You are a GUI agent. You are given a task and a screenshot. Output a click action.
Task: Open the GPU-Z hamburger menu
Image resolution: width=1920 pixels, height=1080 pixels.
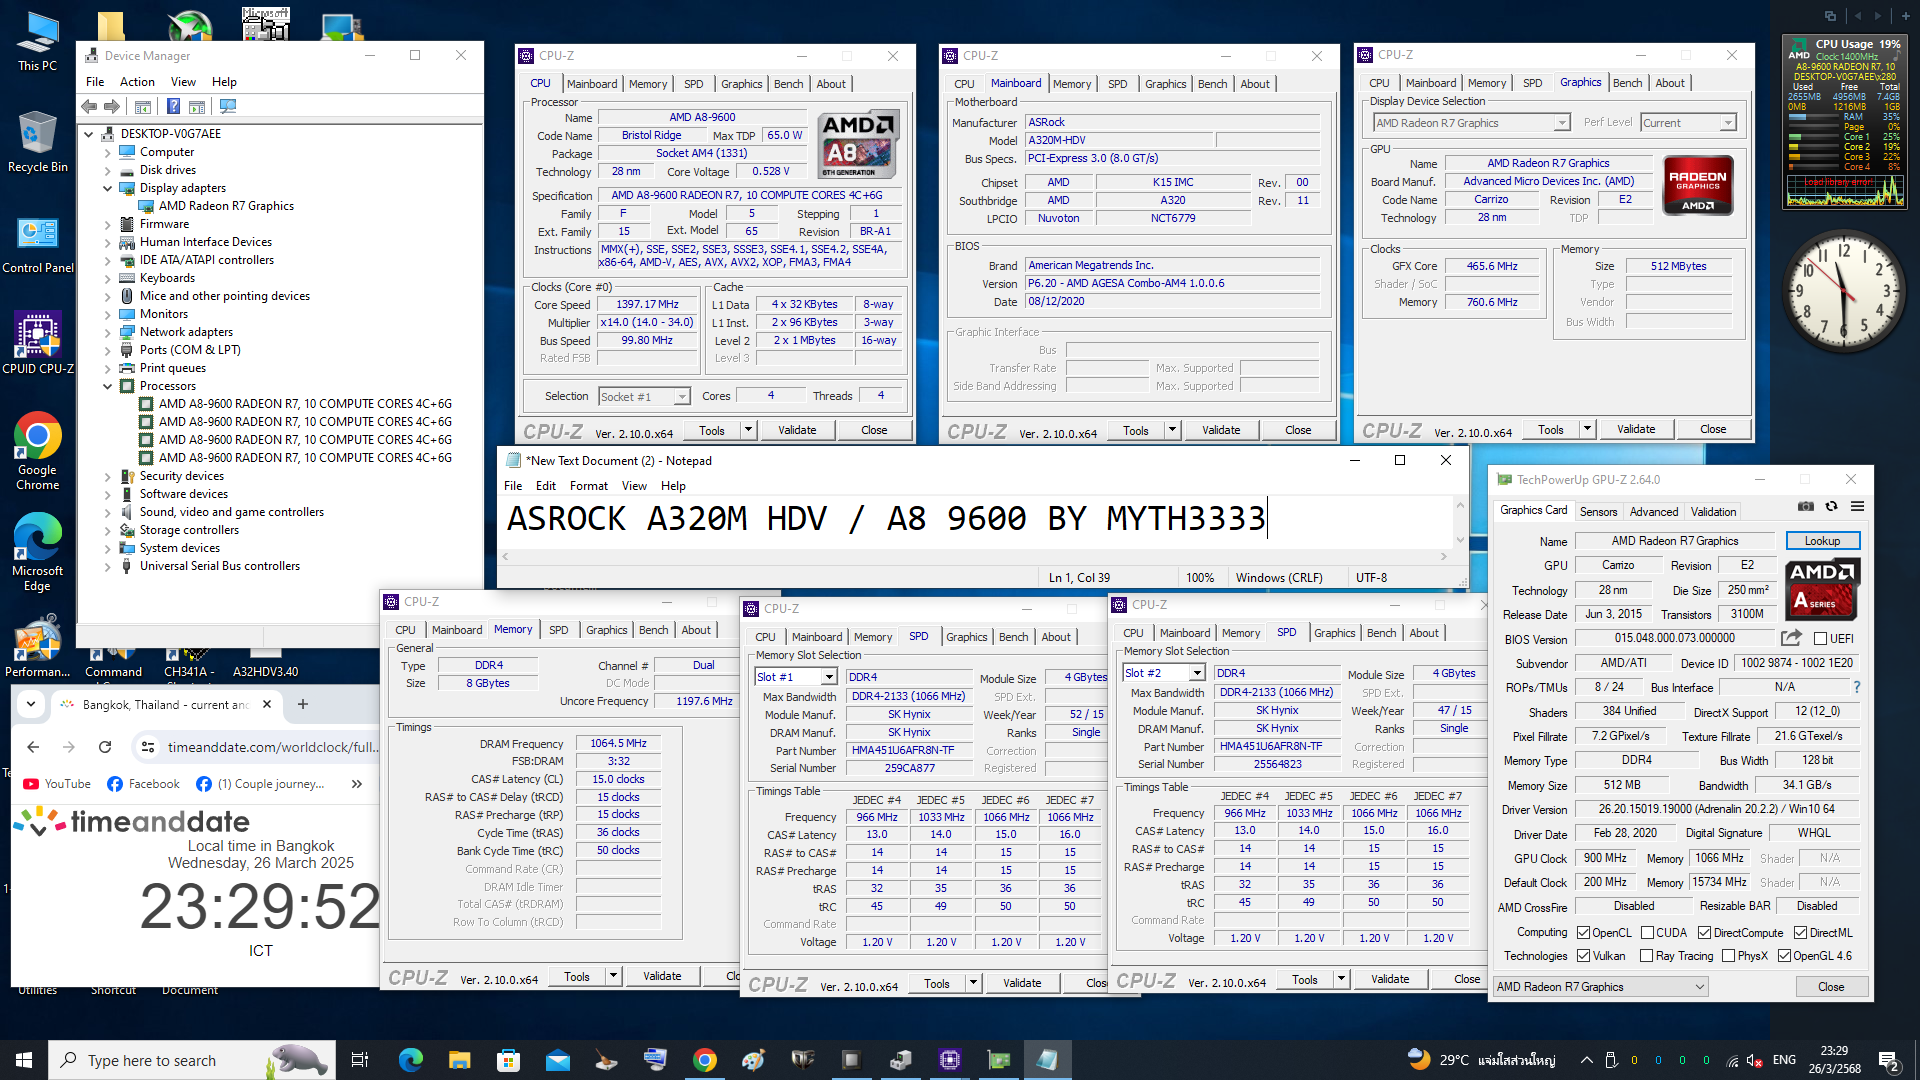[x=1857, y=507]
